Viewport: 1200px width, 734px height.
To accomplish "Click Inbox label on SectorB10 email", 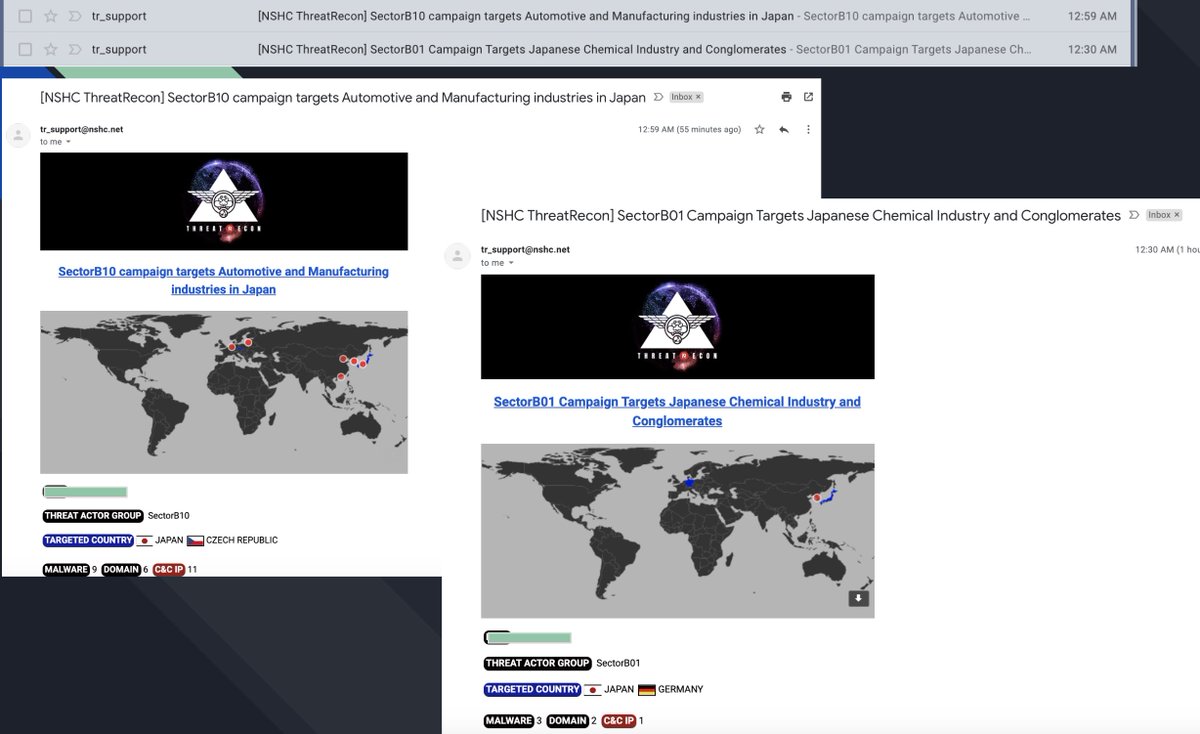I will click(682, 97).
